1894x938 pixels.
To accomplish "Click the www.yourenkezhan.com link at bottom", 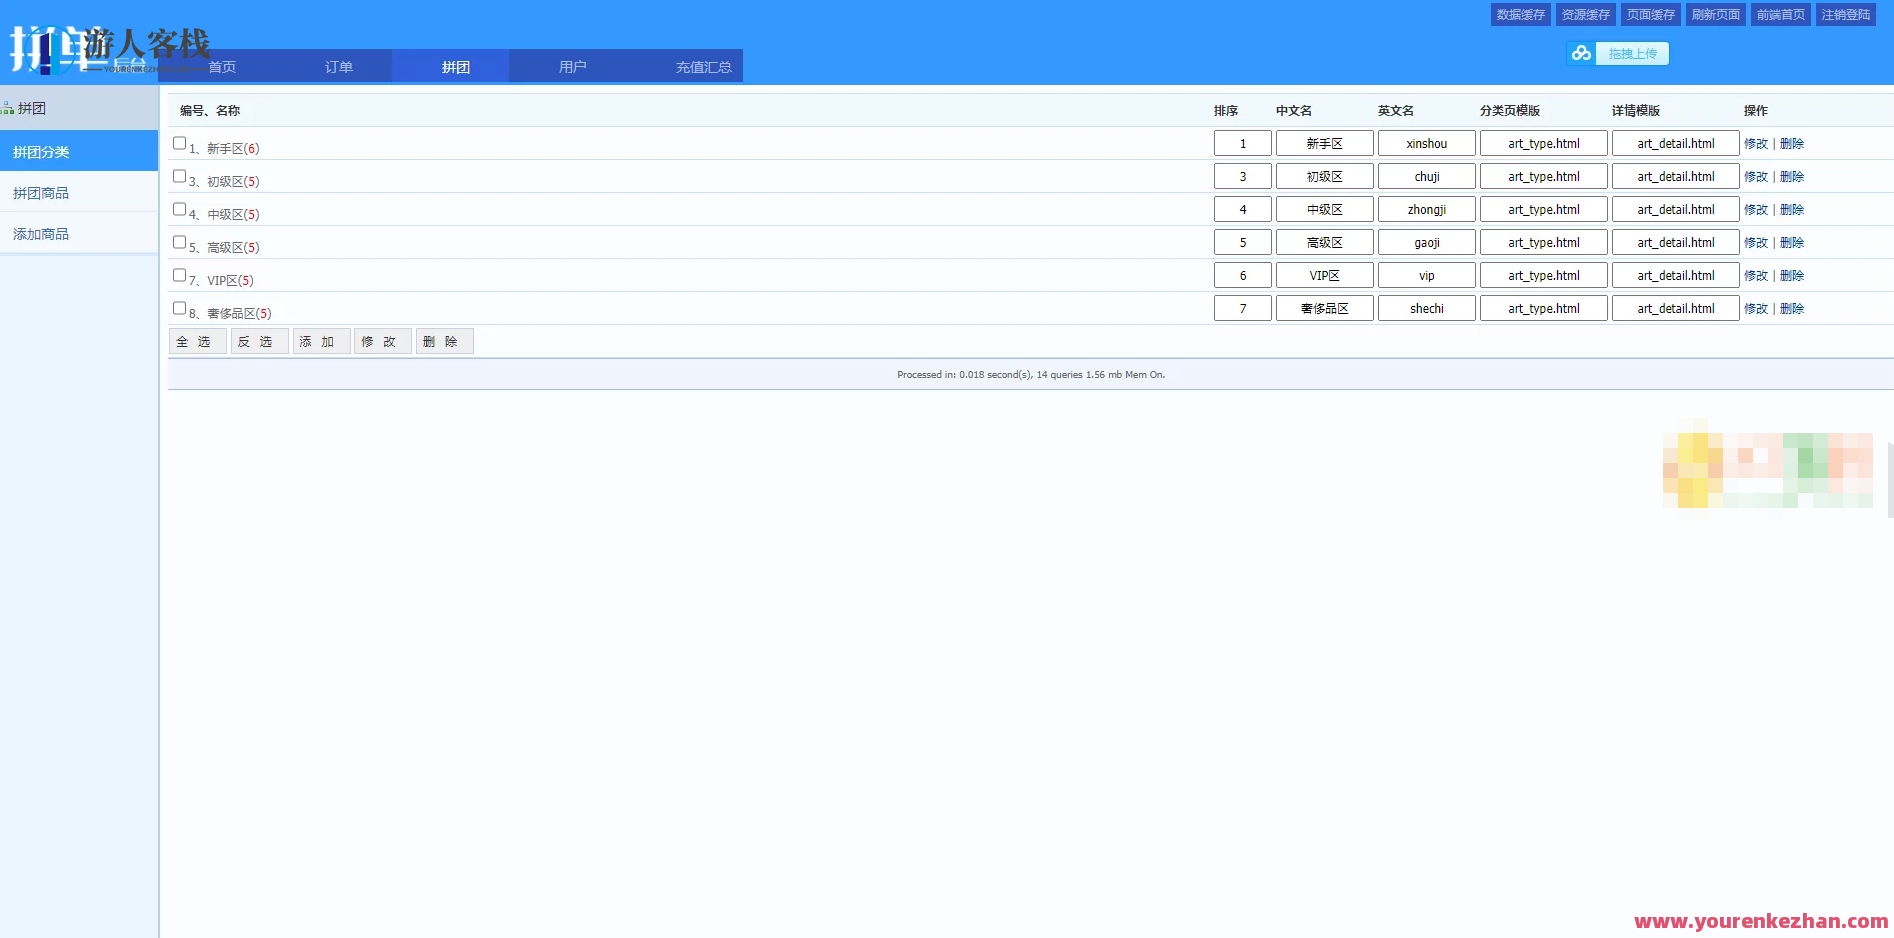I will 1761,921.
